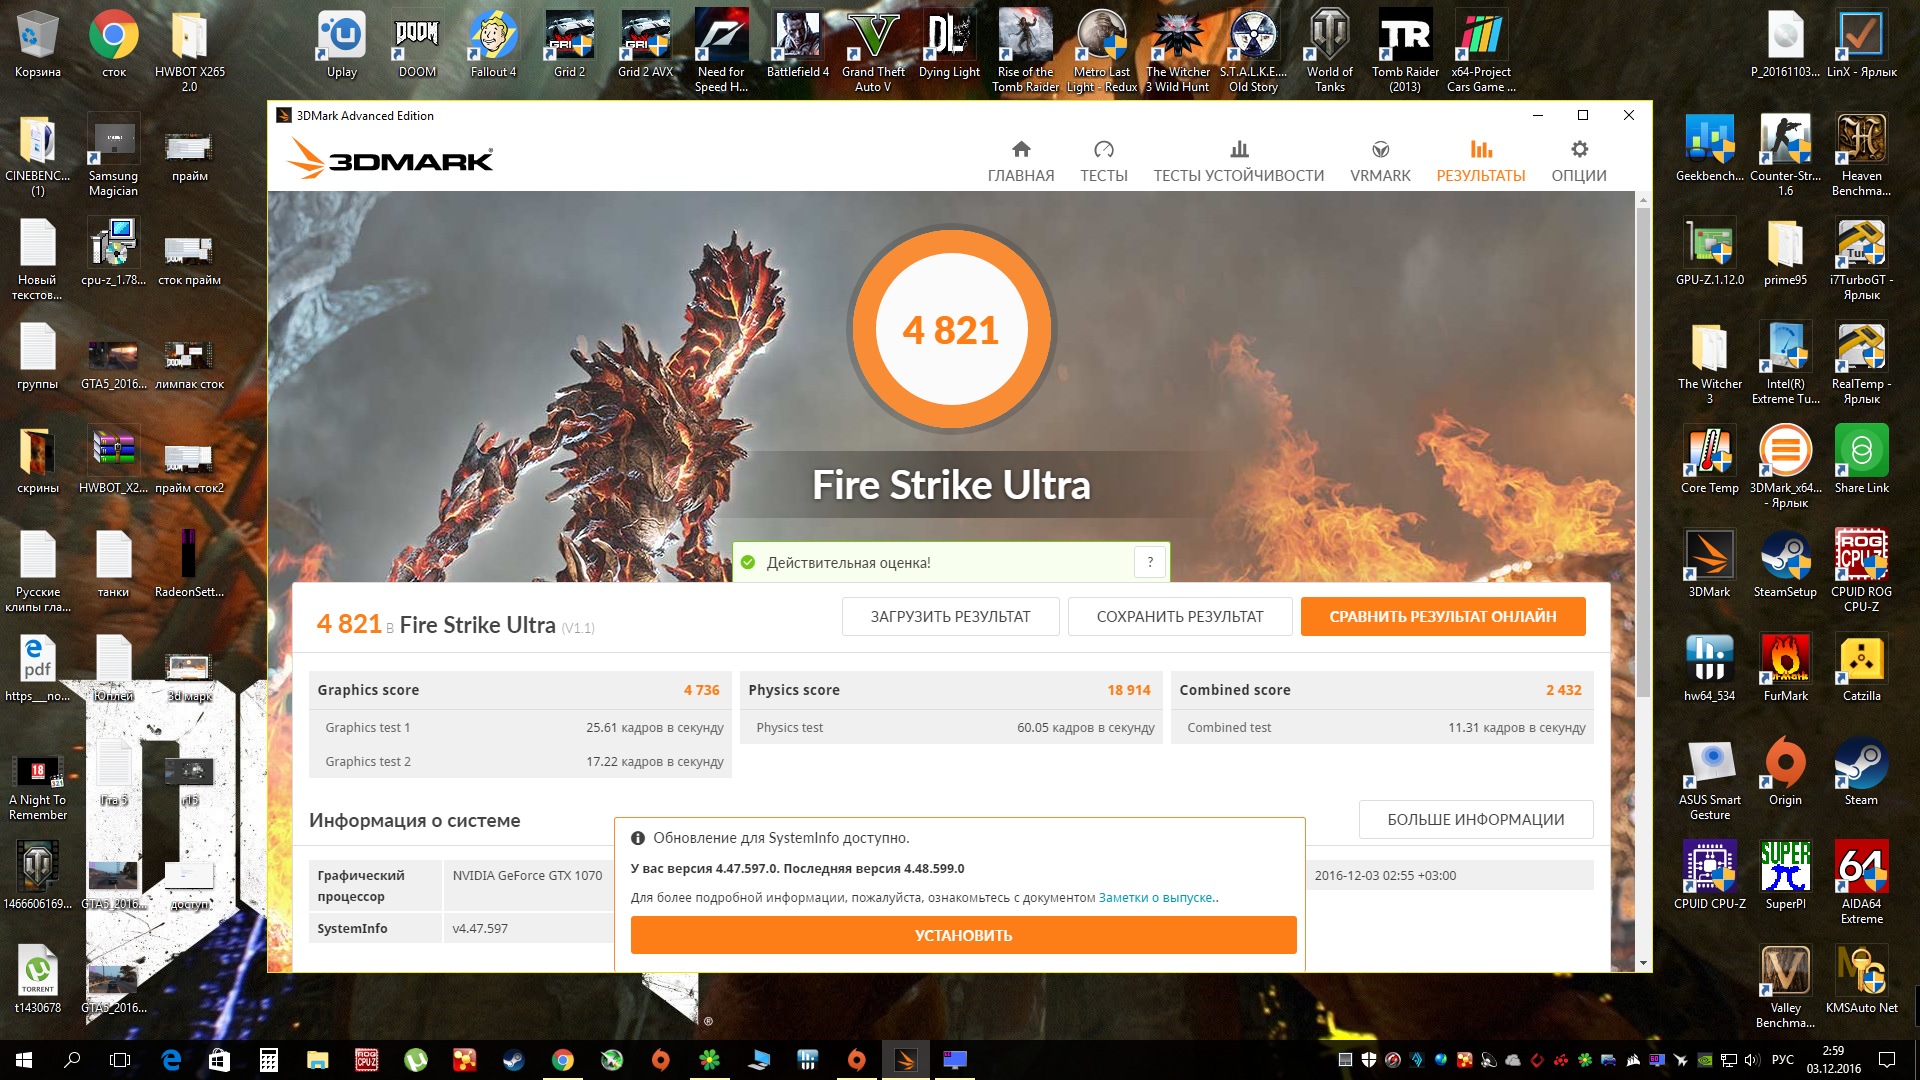Click the question mark help button
Image resolution: width=1920 pixels, height=1080 pixels.
coord(1150,562)
